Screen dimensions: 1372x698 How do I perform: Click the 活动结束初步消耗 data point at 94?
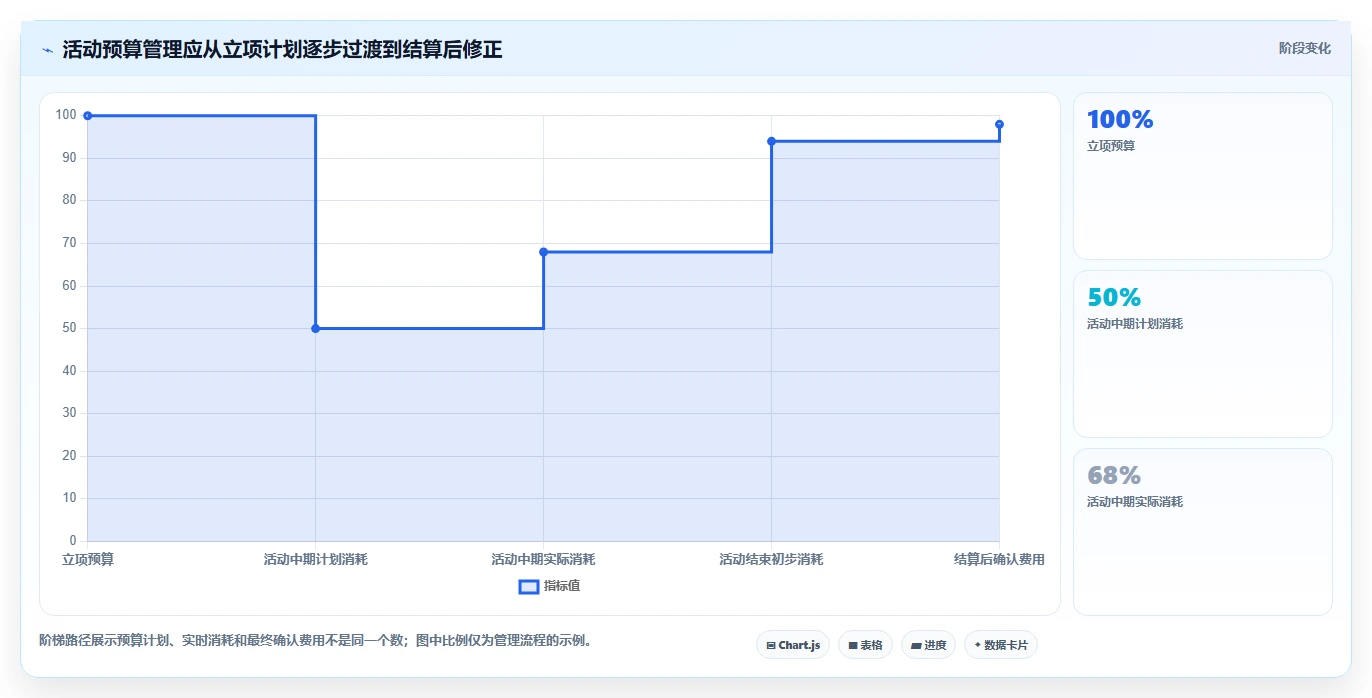pos(771,141)
